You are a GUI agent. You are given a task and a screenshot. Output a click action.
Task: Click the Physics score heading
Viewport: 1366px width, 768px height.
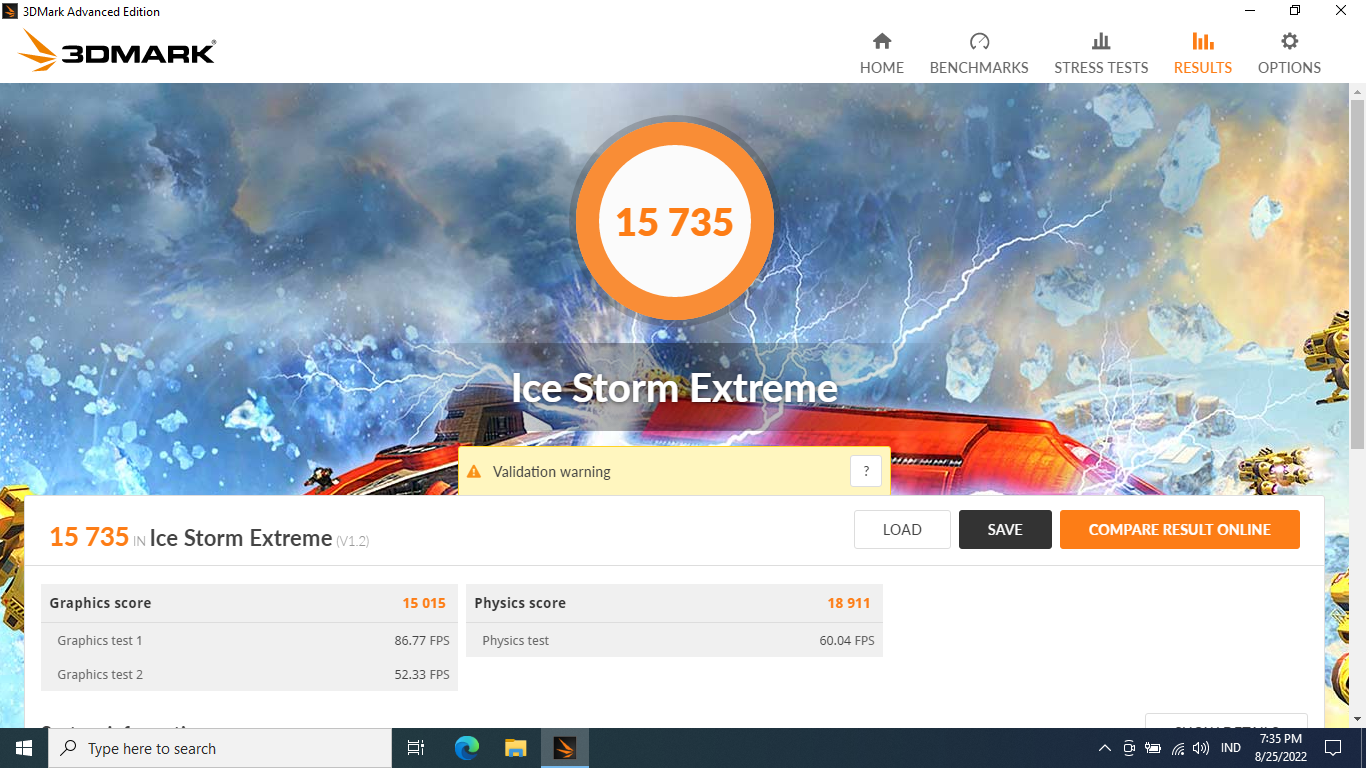point(520,603)
